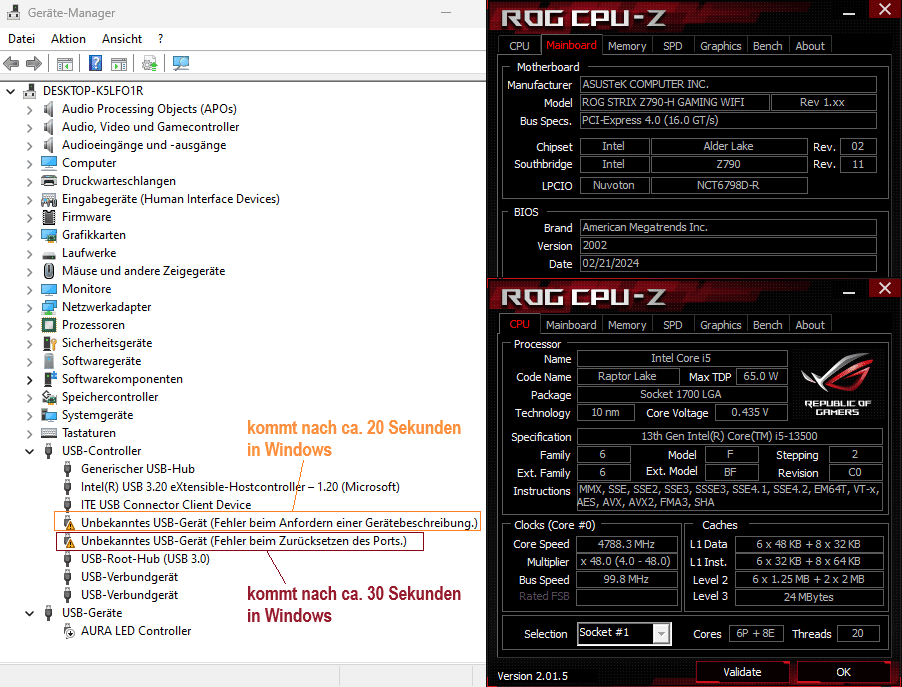The width and height of the screenshot is (902, 687).
Task: Click the Speichercontroller icon
Action: [x=49, y=397]
